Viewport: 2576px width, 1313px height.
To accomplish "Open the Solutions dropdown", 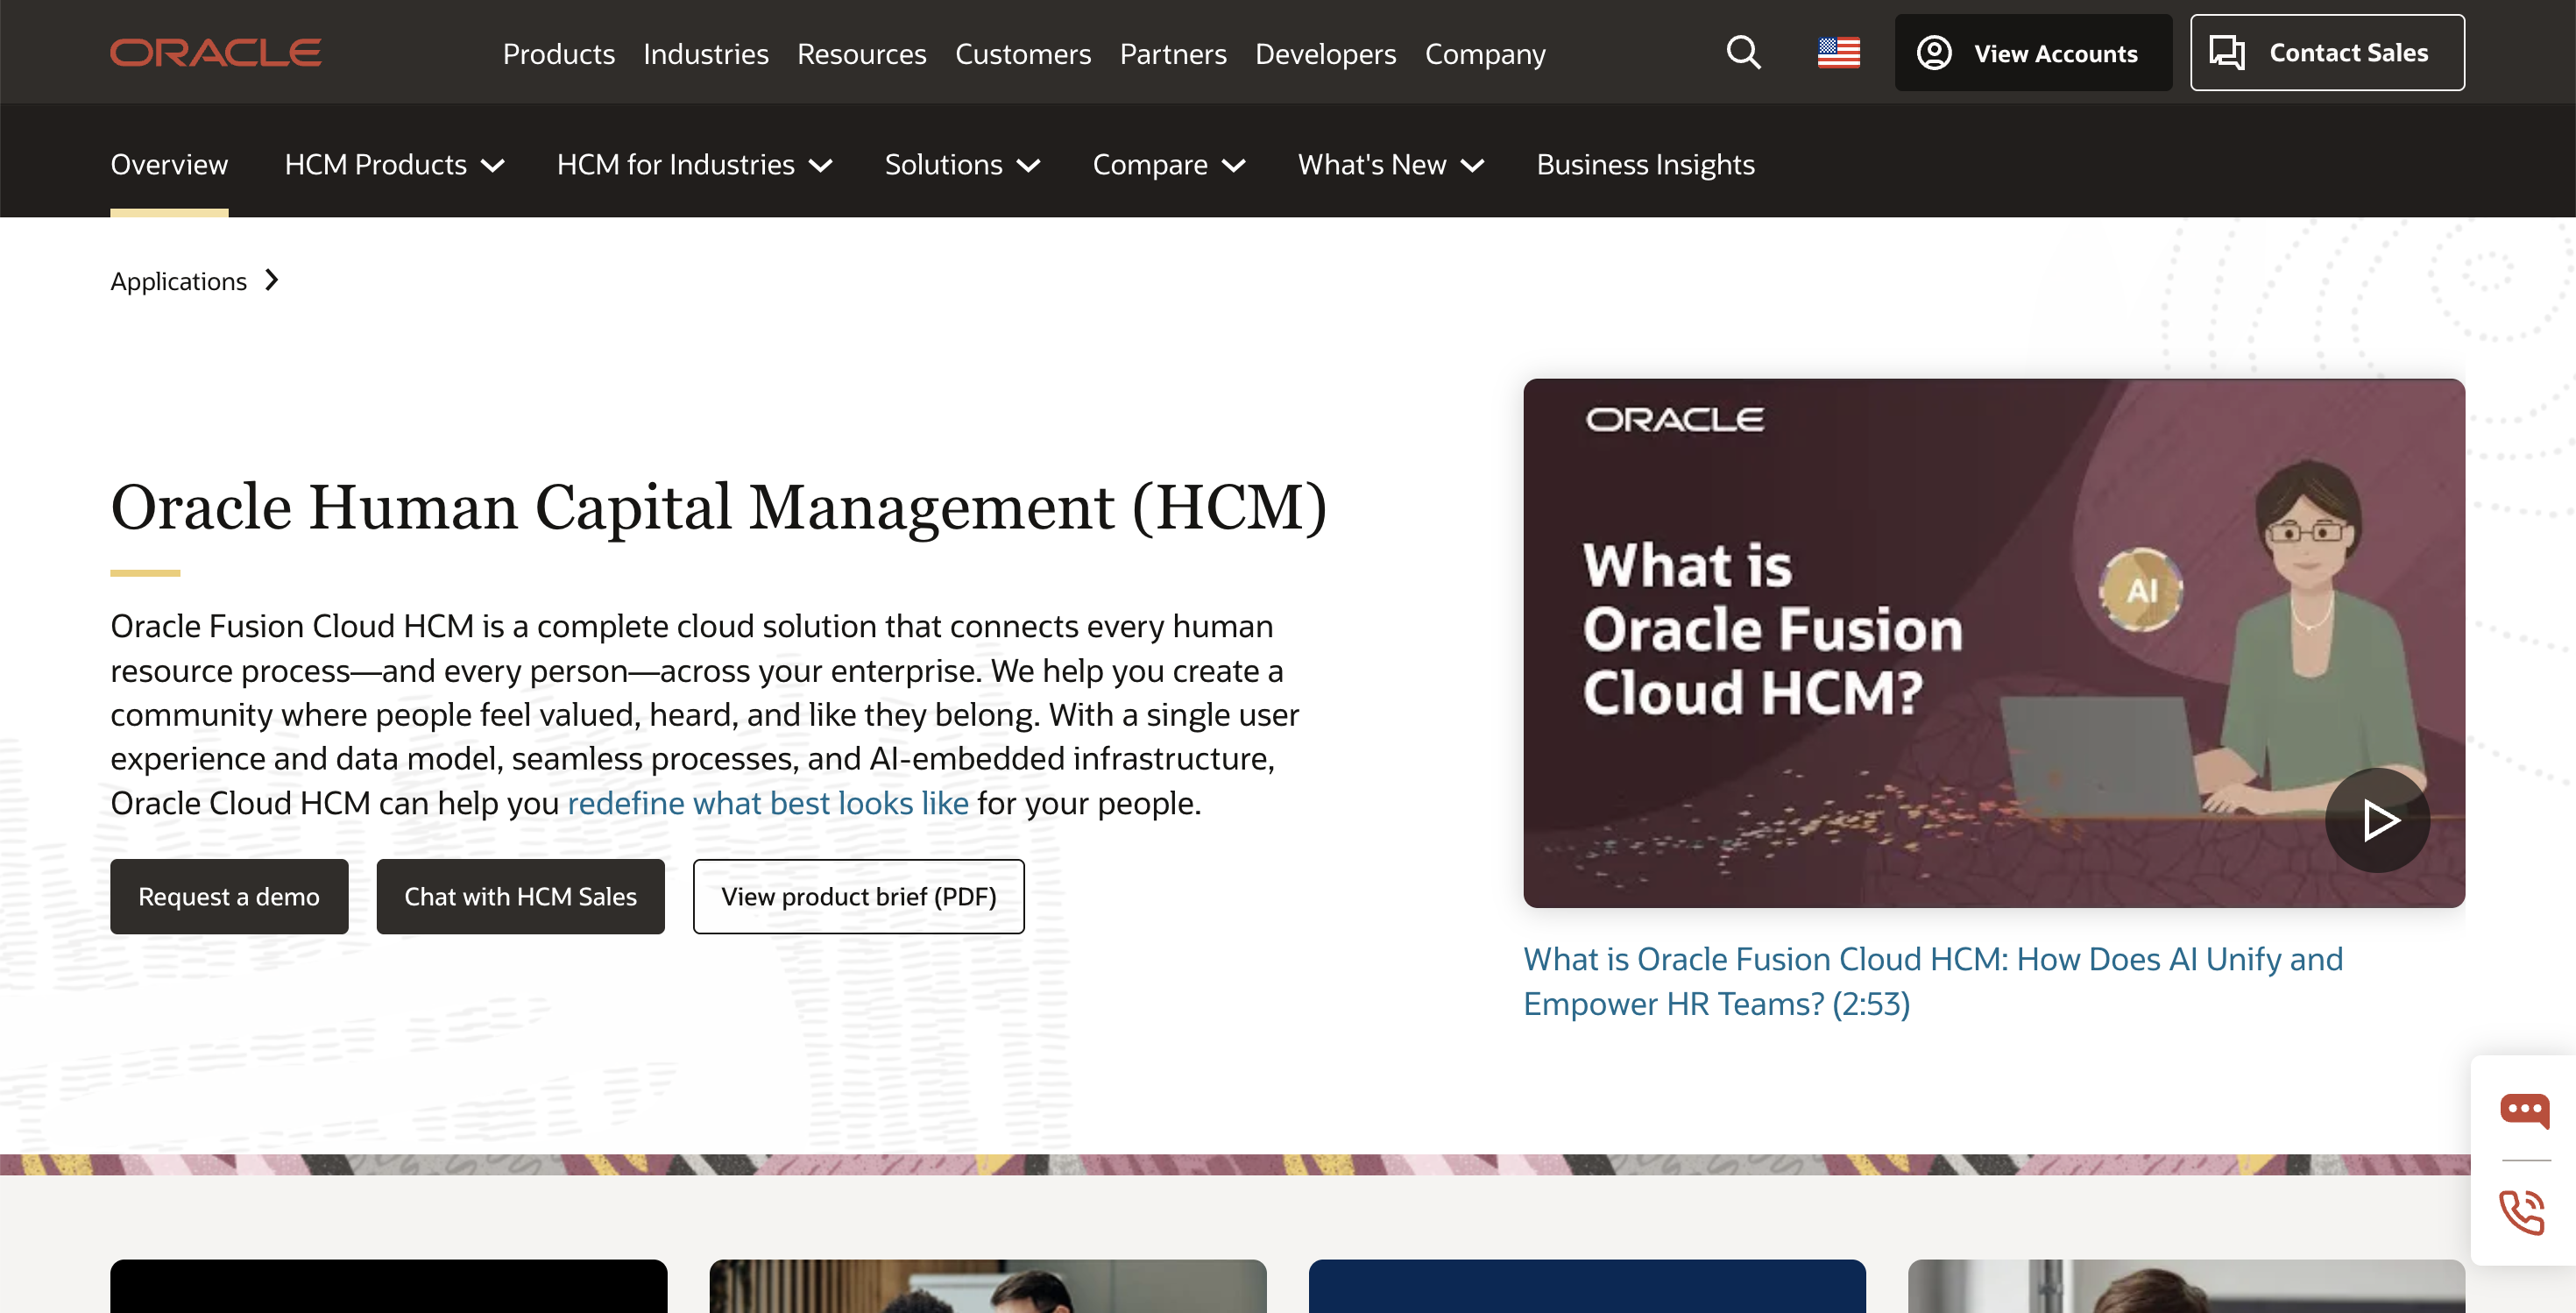I will (962, 164).
